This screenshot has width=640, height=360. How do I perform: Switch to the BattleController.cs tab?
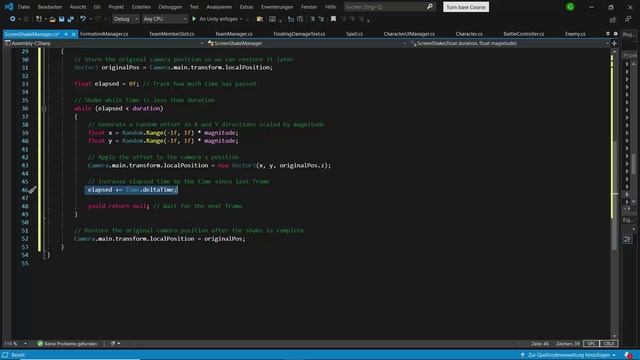524,34
